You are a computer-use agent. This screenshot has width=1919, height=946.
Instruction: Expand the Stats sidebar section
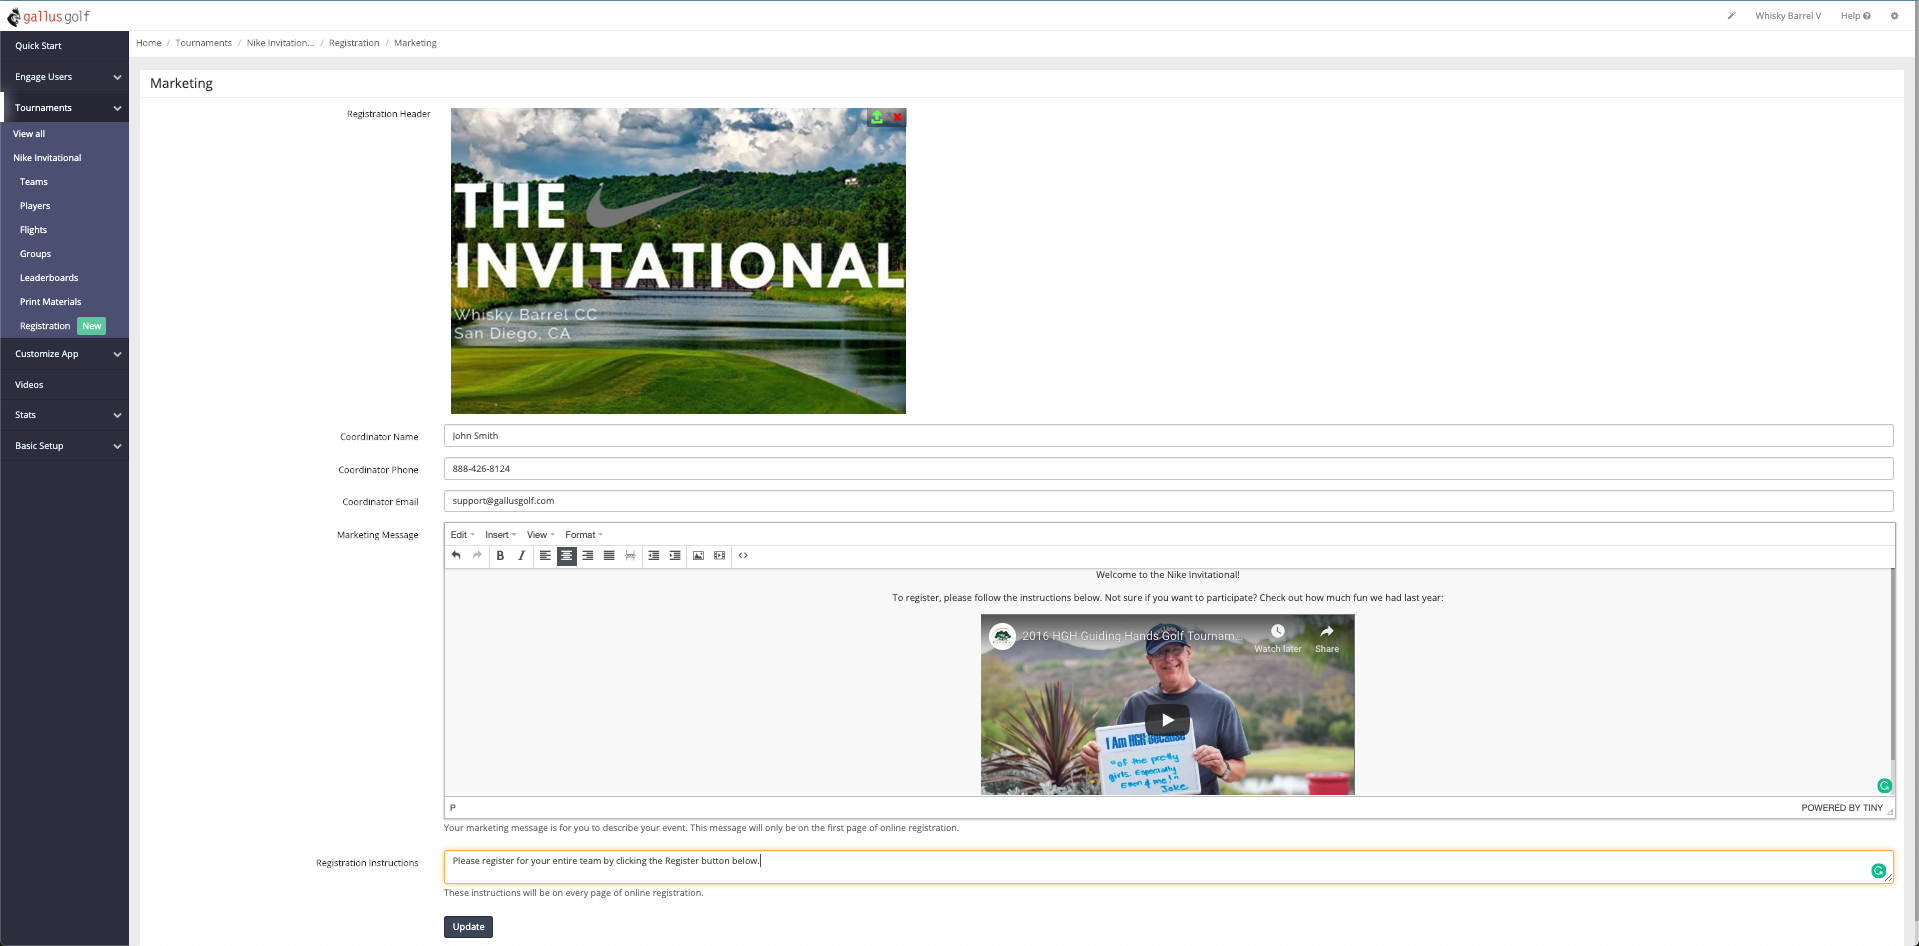click(65, 415)
